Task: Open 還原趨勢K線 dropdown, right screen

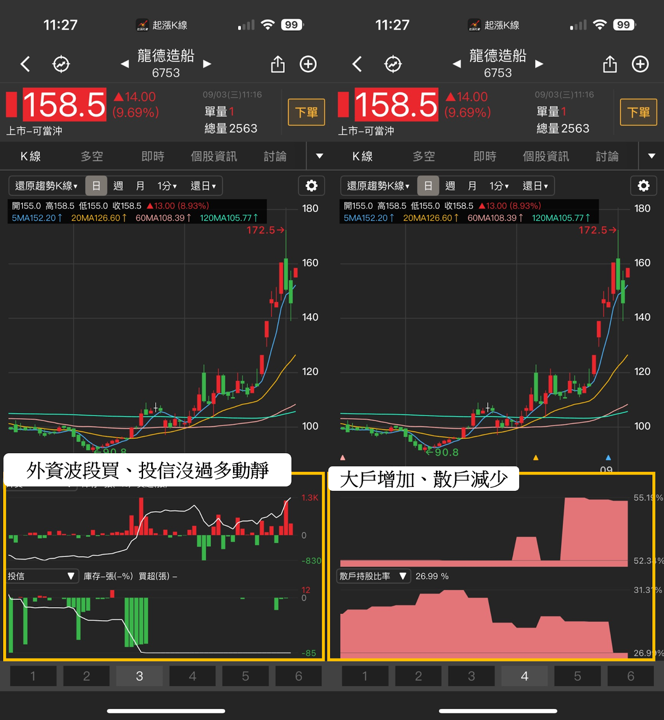Action: pyautogui.click(x=378, y=186)
